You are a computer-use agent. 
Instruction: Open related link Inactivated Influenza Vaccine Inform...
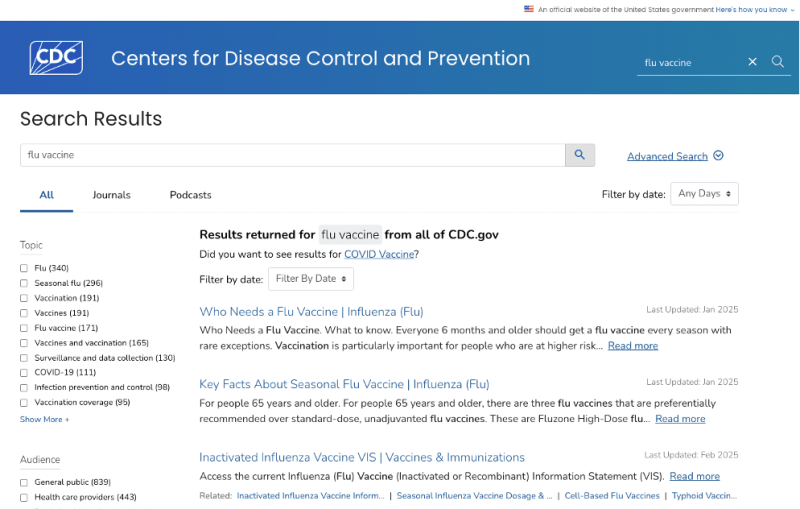pyautogui.click(x=310, y=496)
